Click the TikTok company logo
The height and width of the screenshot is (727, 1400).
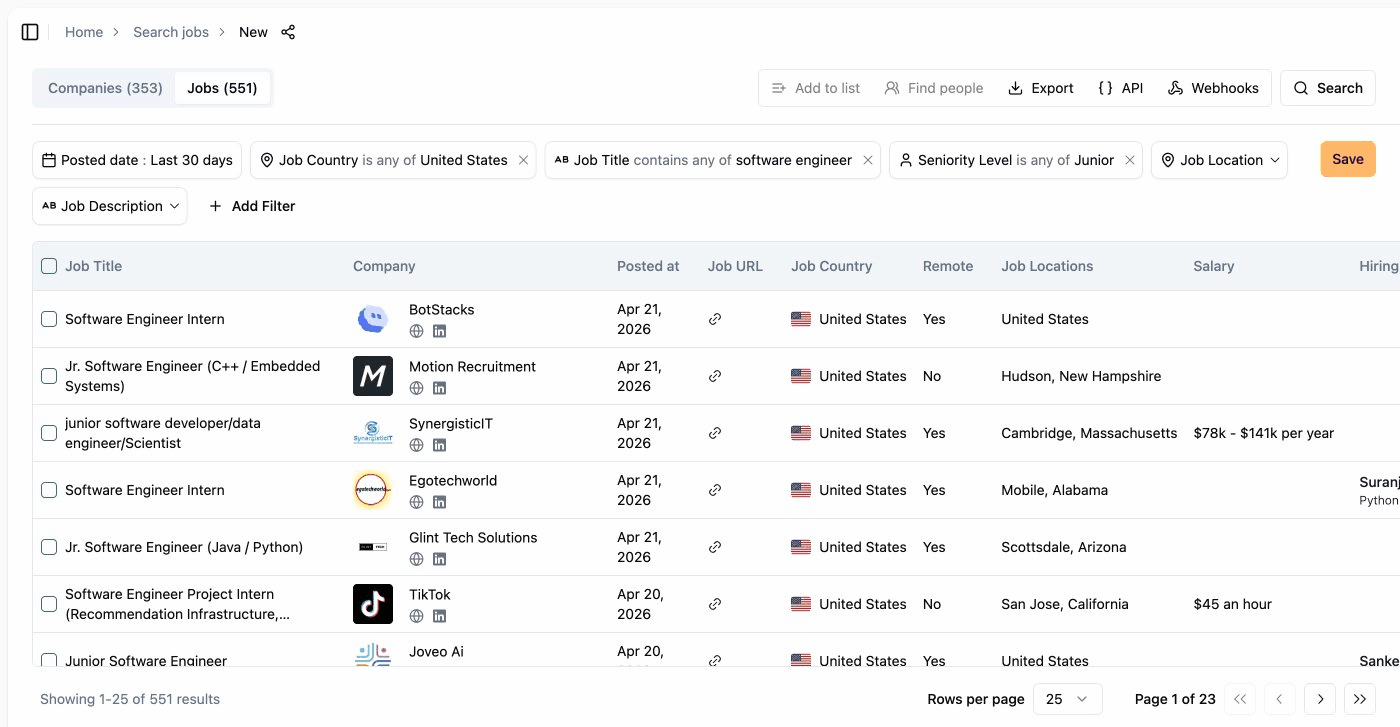click(373, 604)
